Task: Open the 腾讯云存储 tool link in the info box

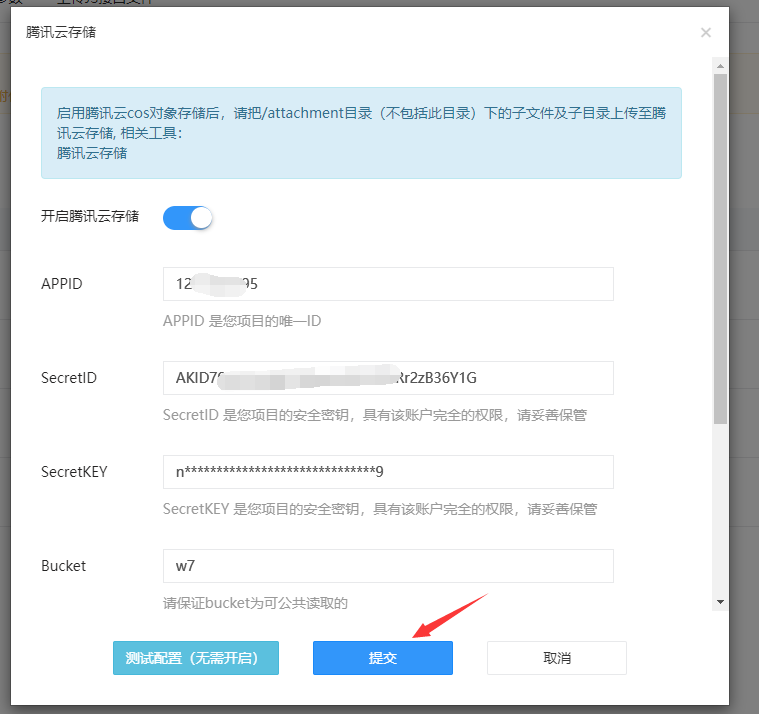Action: click(x=92, y=153)
